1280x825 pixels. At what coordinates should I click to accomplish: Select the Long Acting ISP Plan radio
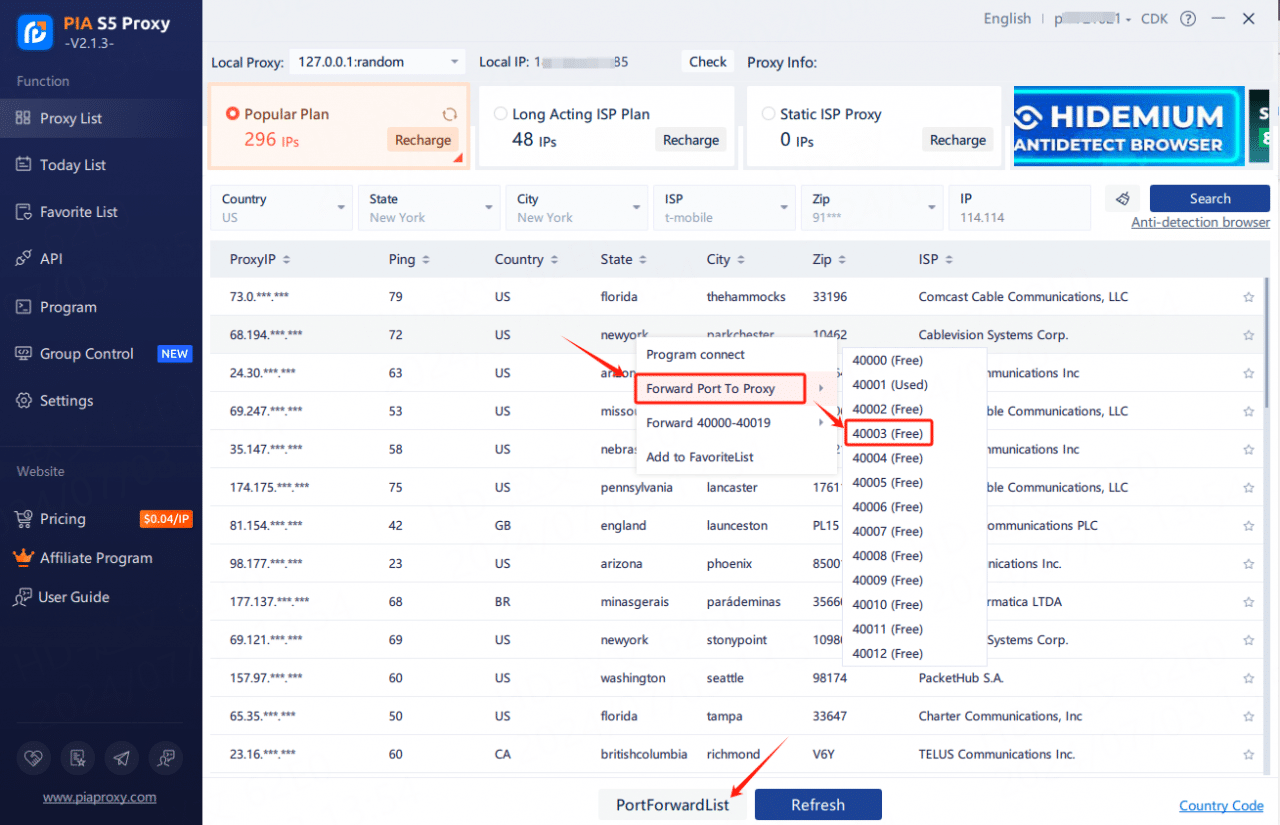coord(501,114)
